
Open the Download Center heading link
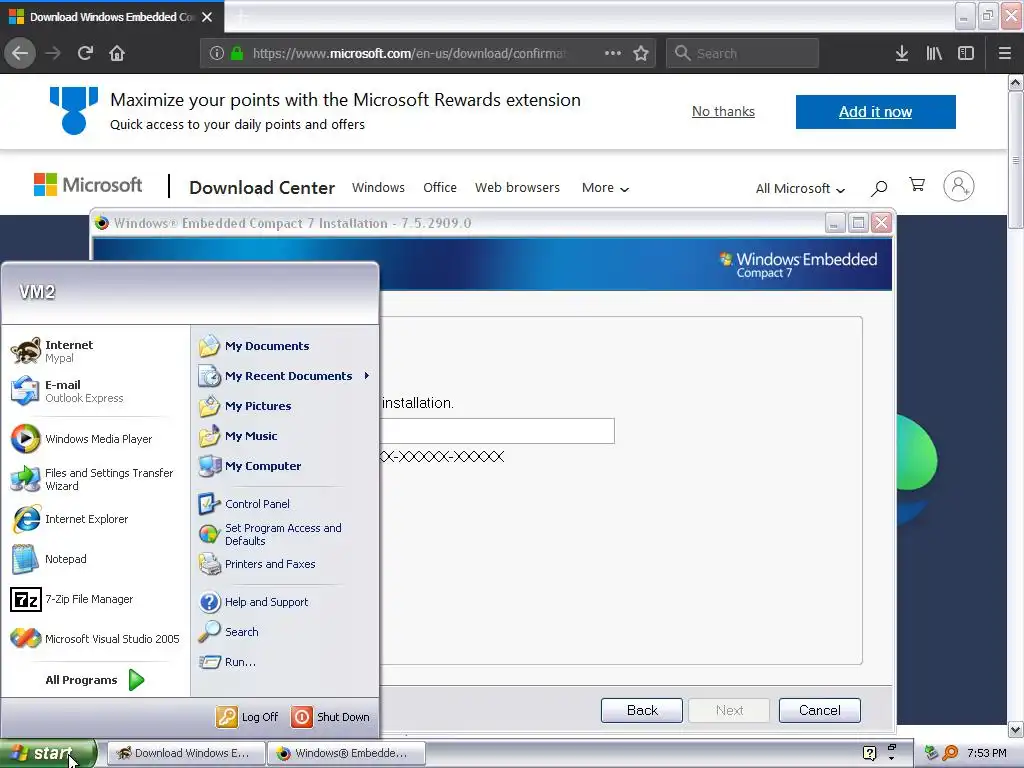tap(262, 188)
